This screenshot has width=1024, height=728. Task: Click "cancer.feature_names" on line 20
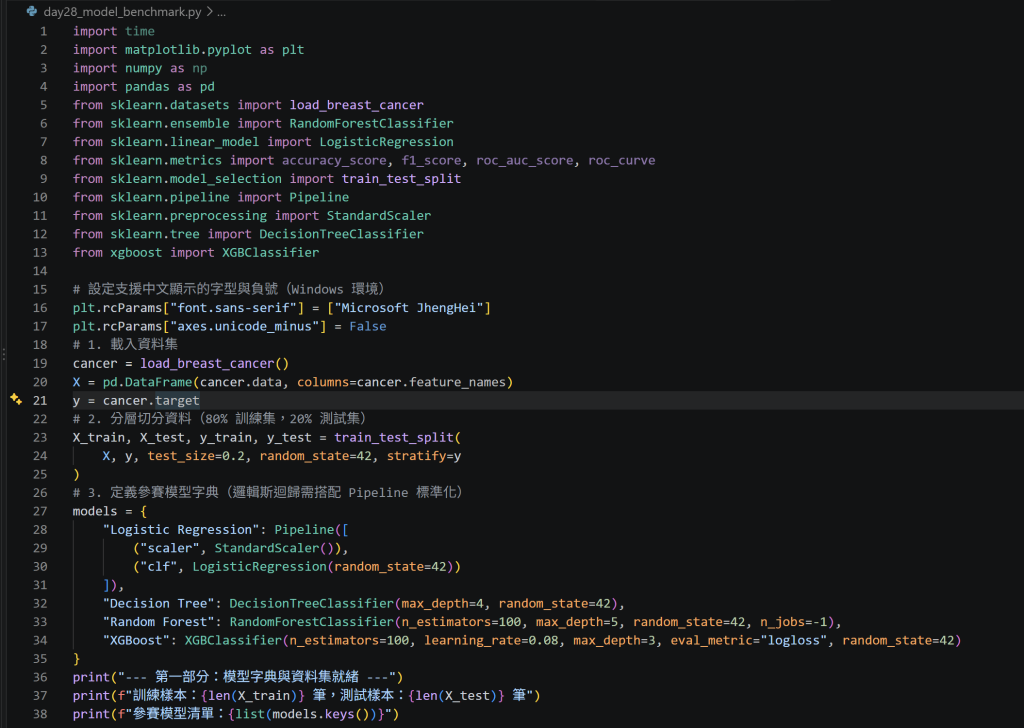[431, 382]
